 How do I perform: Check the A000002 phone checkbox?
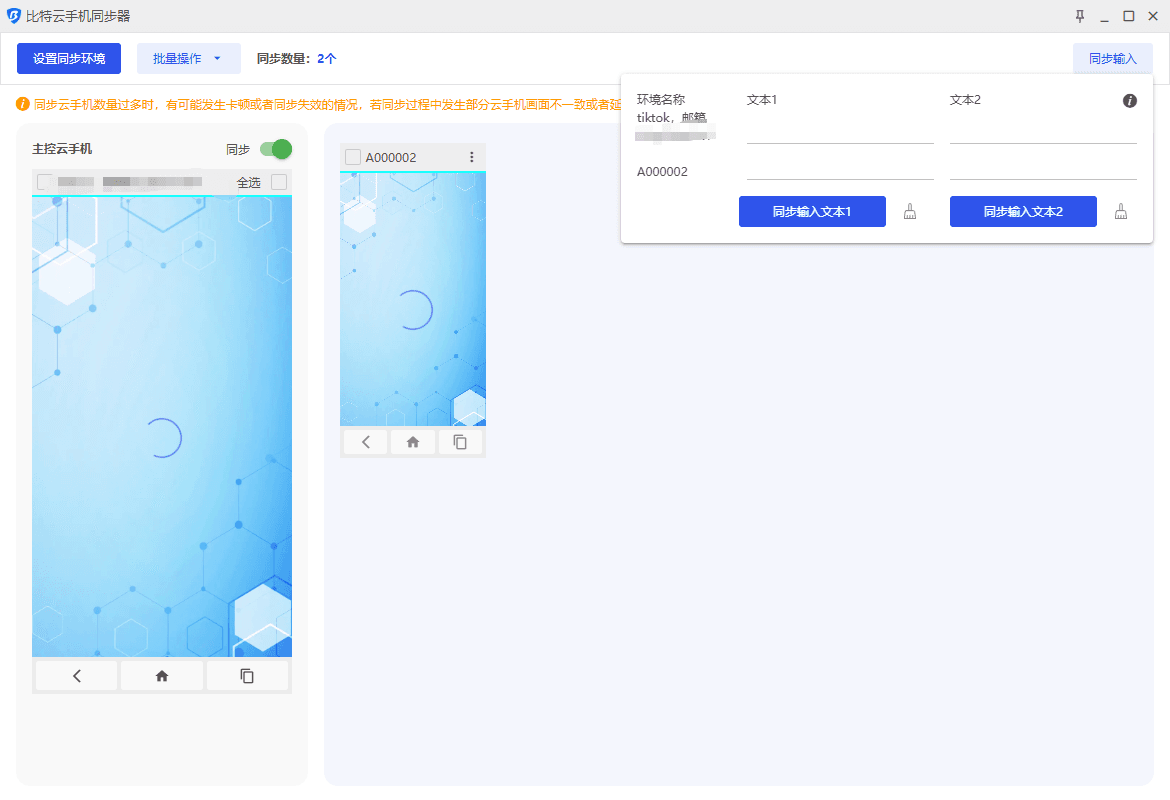pos(353,157)
